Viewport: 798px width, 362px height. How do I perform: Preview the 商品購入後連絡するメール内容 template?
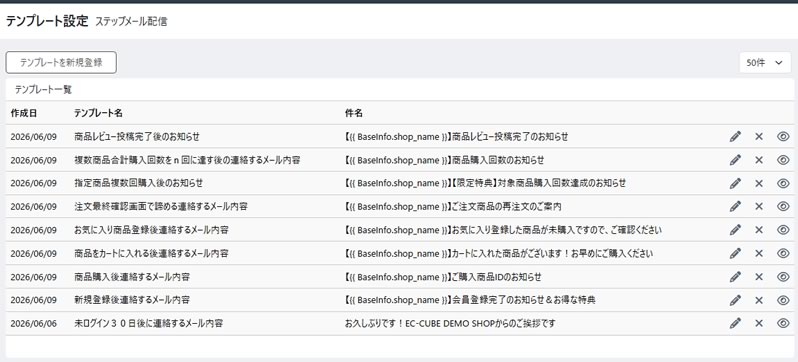pos(783,277)
